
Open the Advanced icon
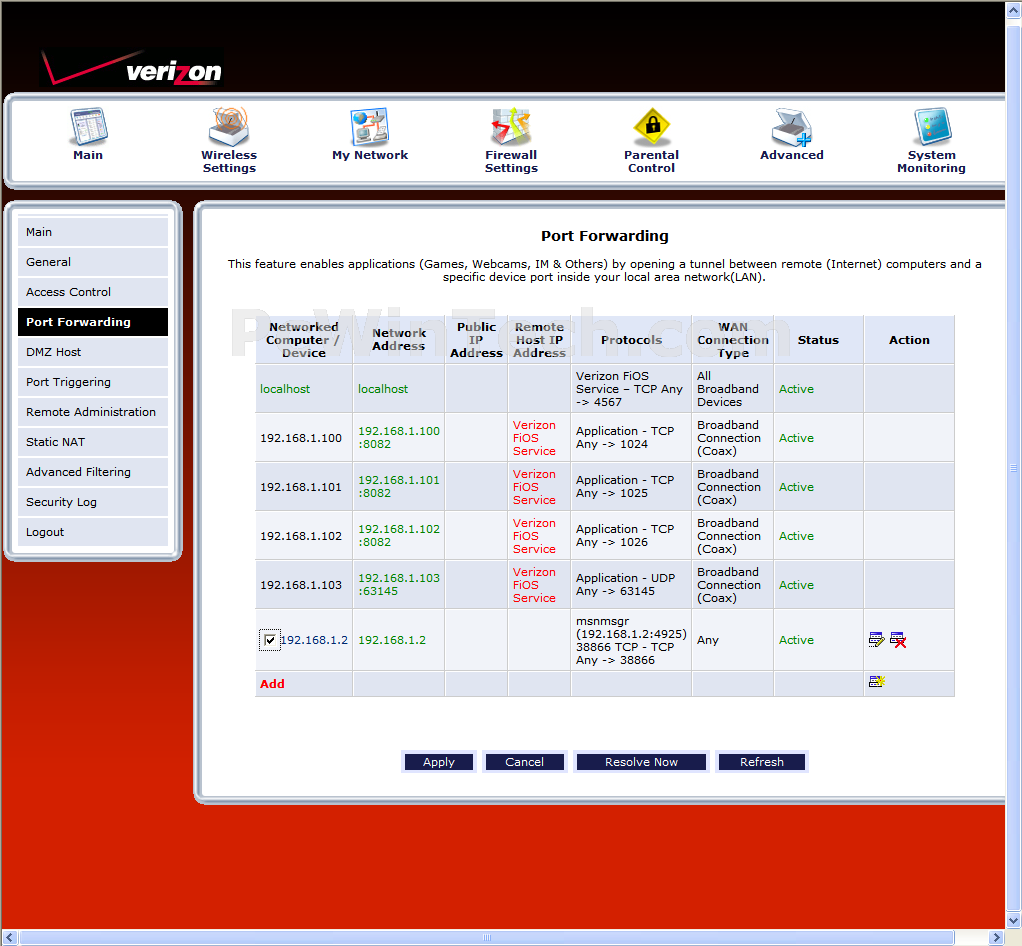point(792,126)
